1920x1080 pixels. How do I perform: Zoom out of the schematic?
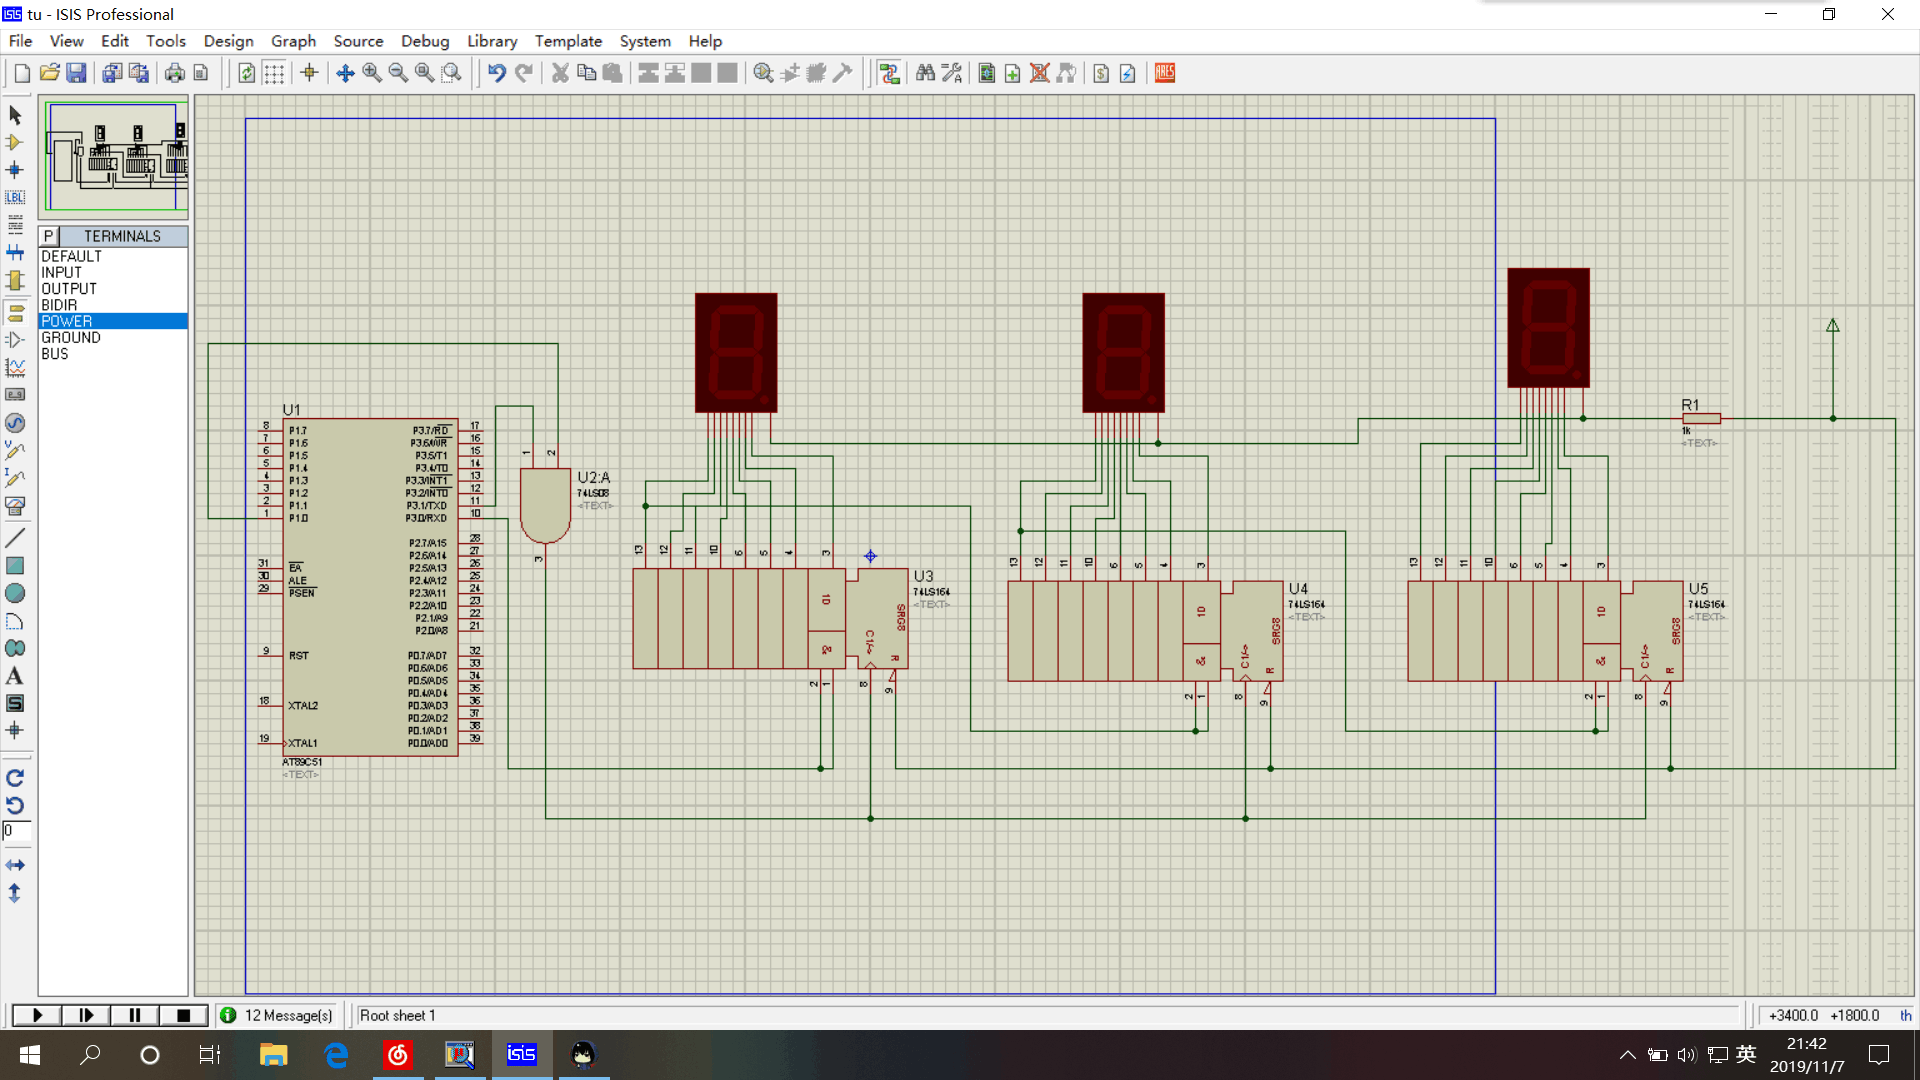point(398,73)
